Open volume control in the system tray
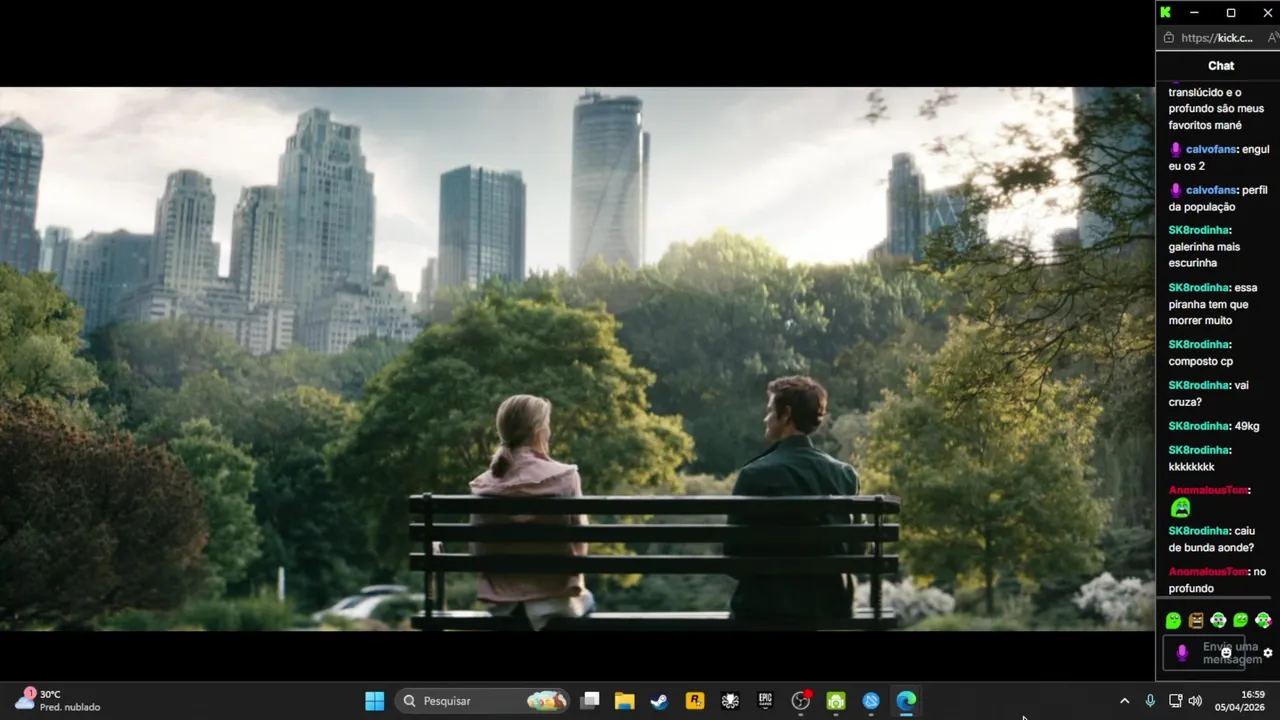 [1195, 701]
